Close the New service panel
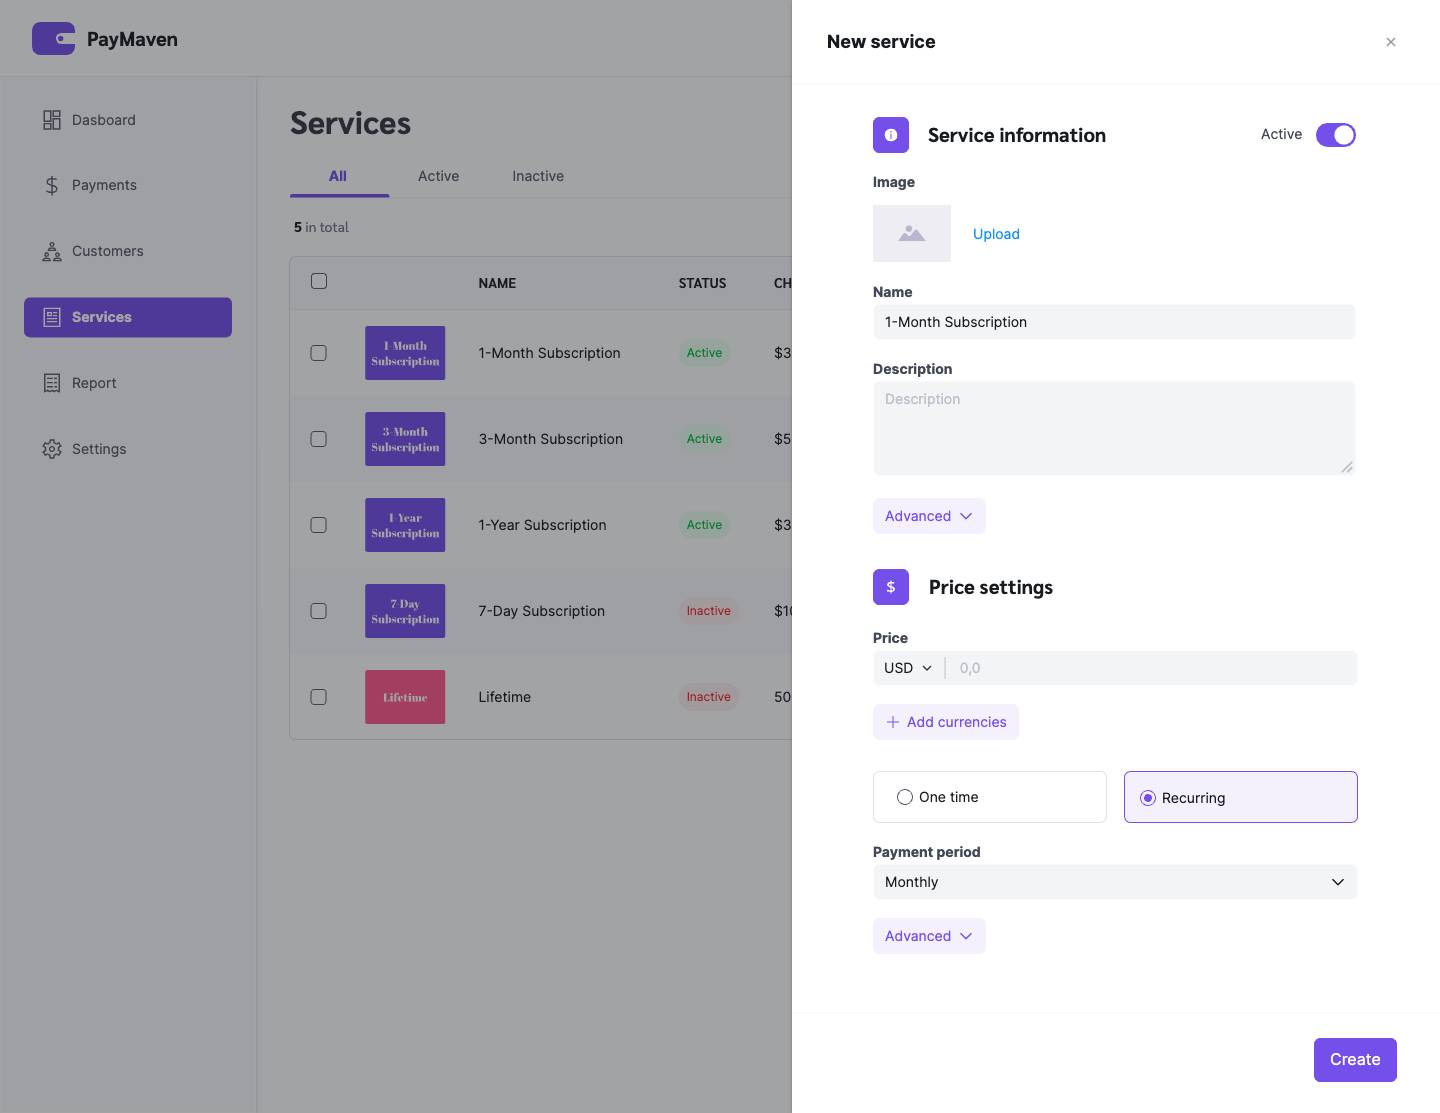The height and width of the screenshot is (1113, 1440). coord(1390,42)
